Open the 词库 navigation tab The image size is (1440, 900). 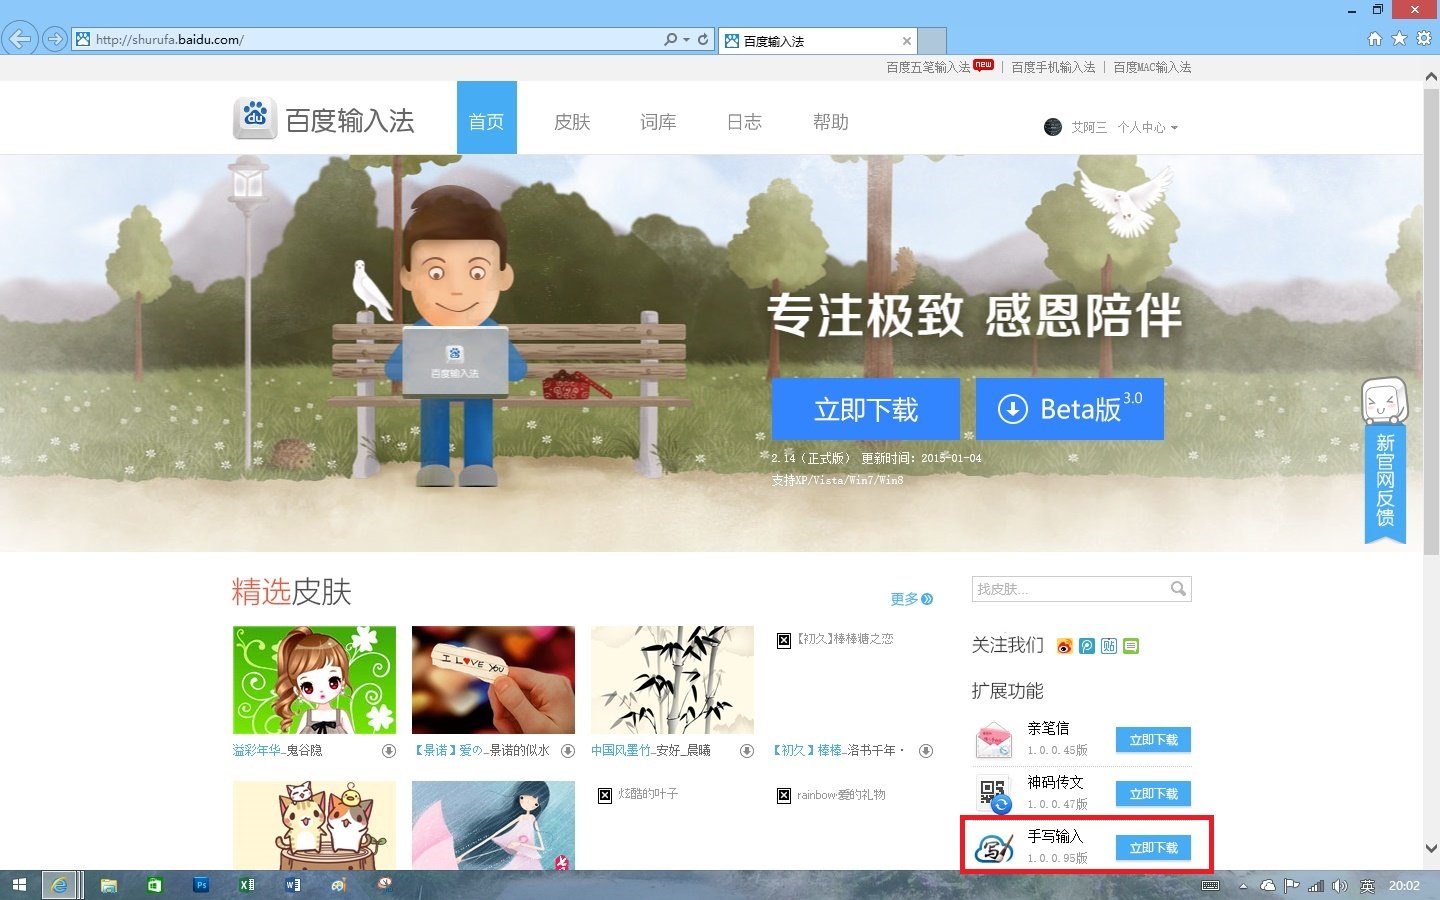pos(658,122)
